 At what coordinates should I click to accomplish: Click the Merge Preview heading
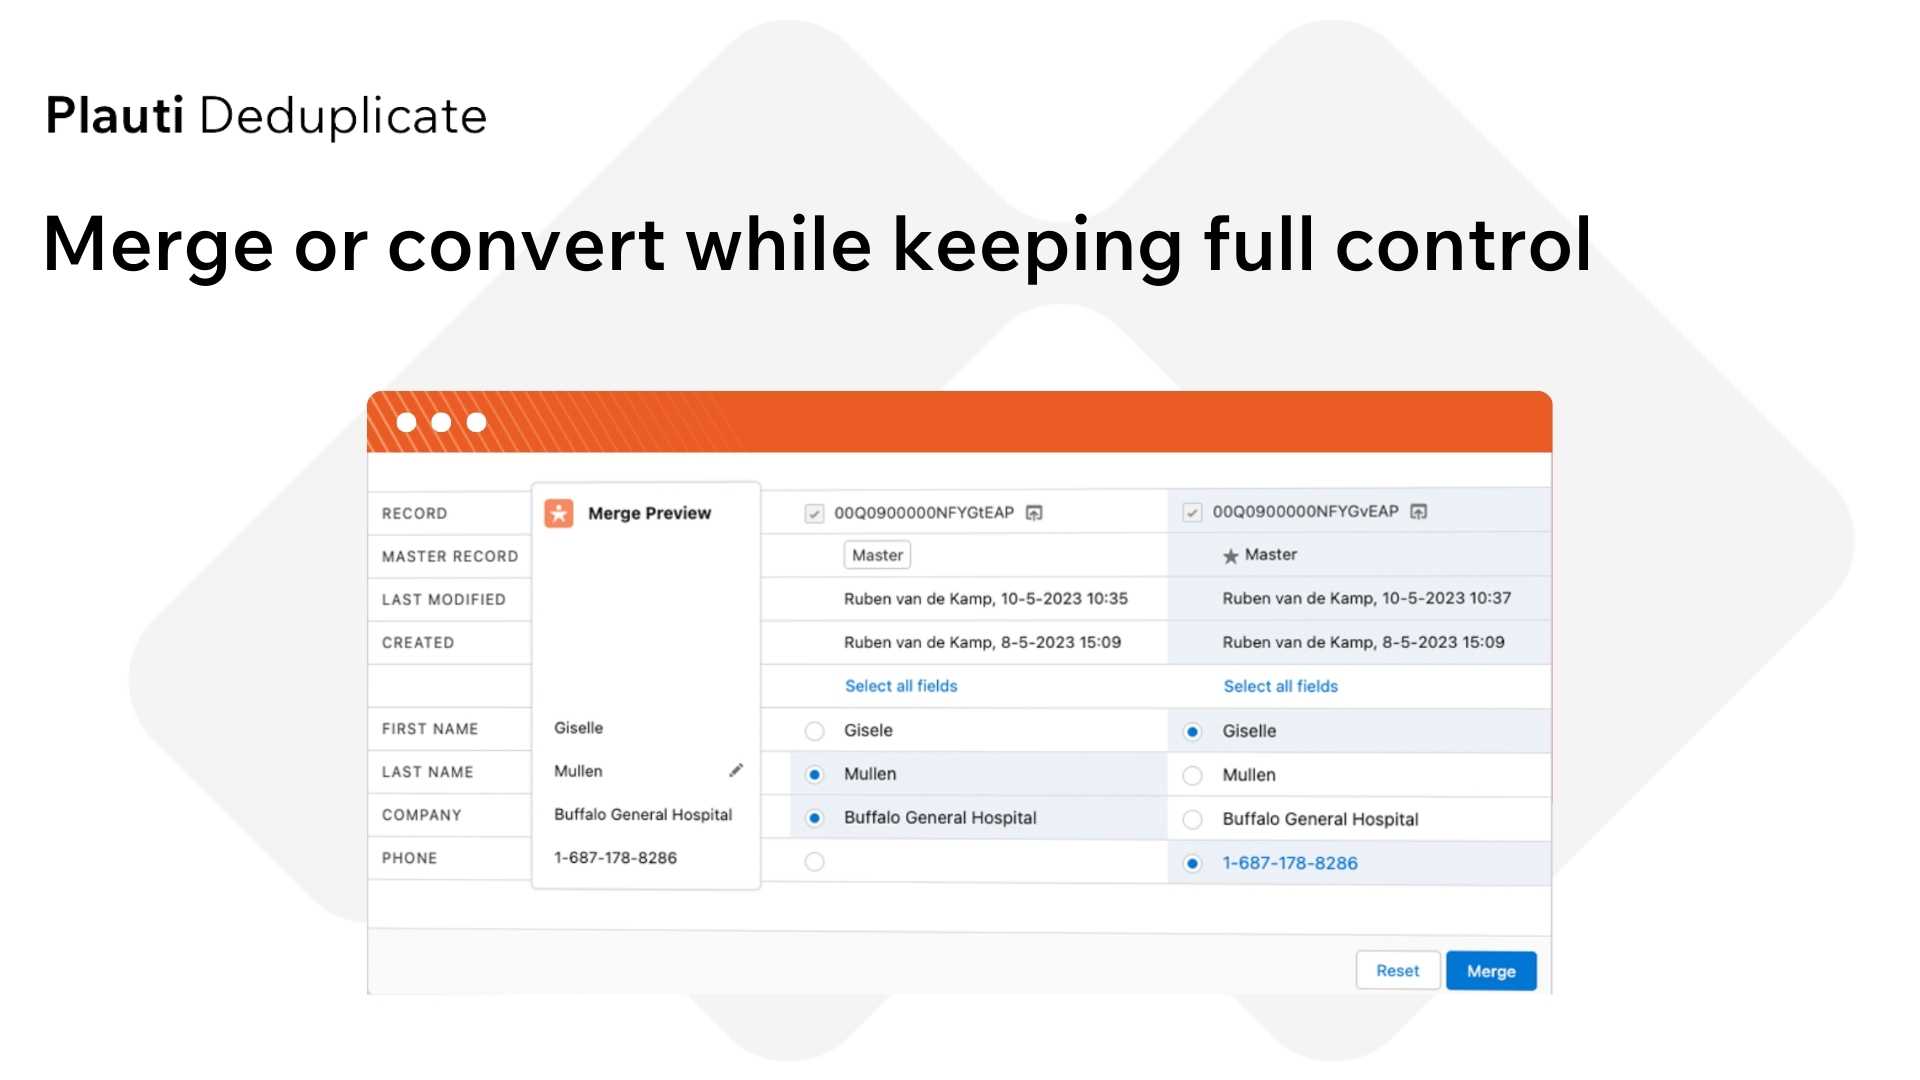pyautogui.click(x=649, y=513)
